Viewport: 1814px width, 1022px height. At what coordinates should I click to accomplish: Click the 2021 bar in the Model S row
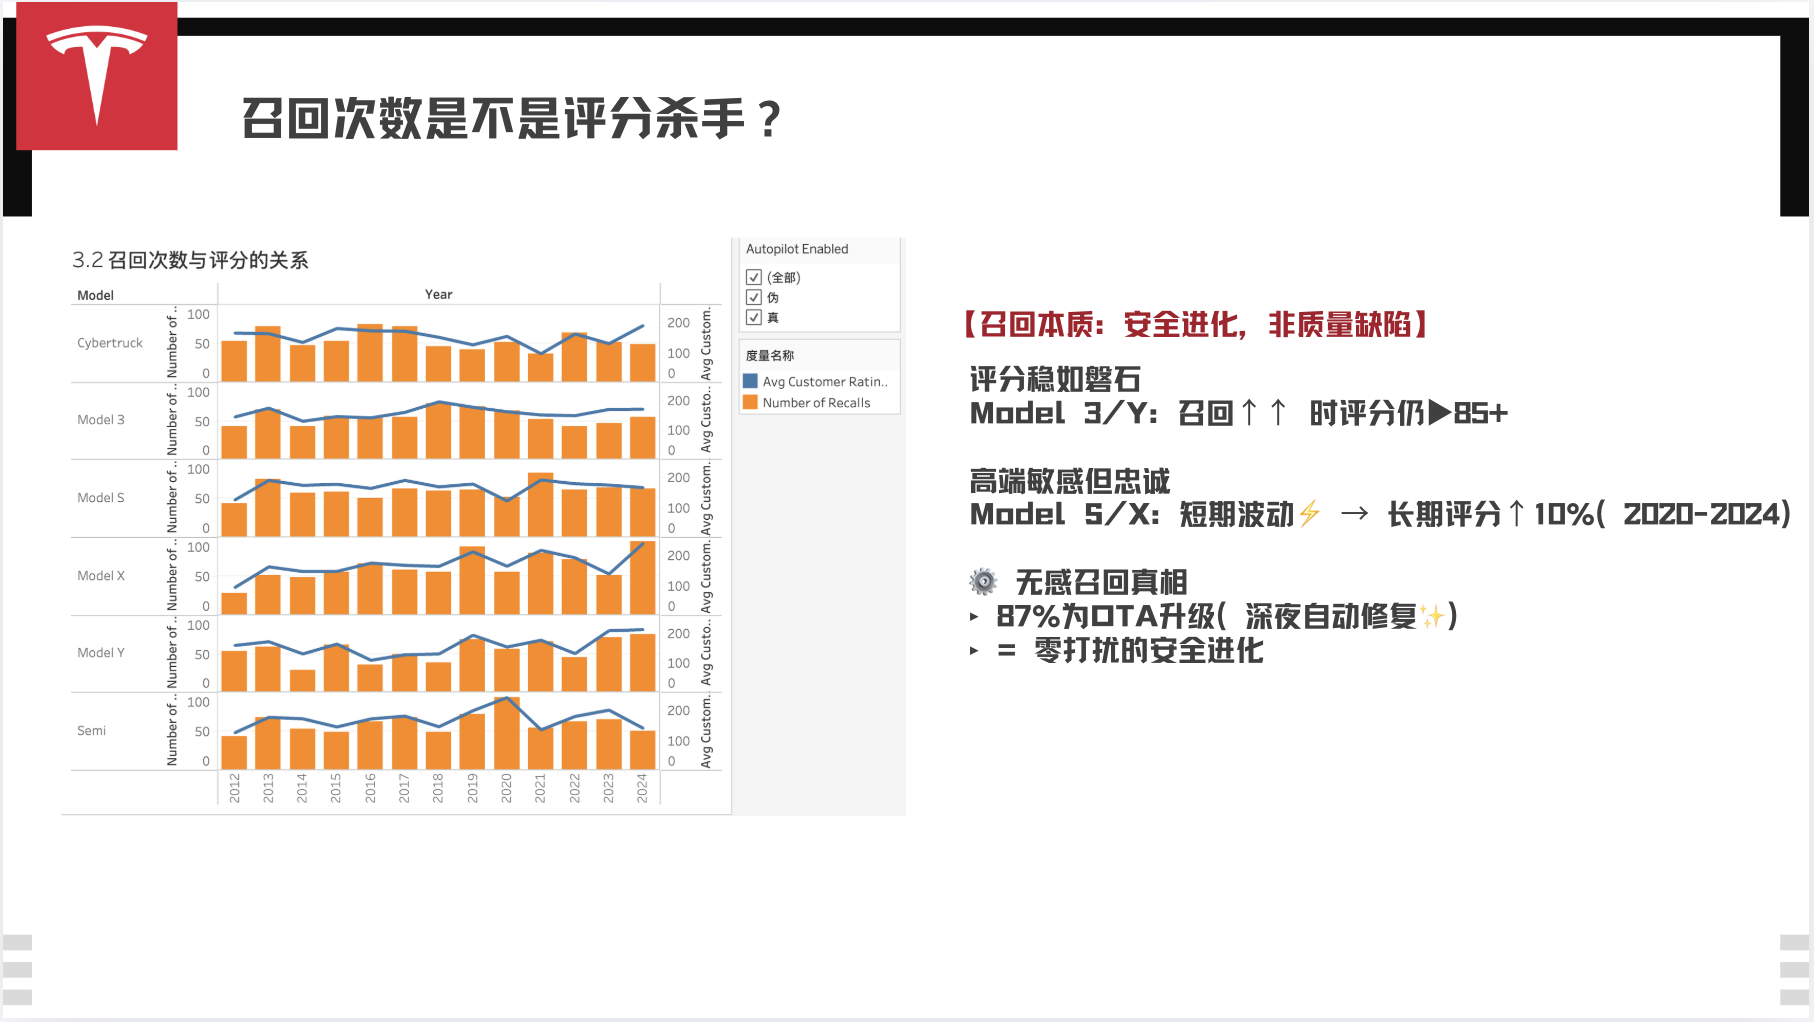541,505
